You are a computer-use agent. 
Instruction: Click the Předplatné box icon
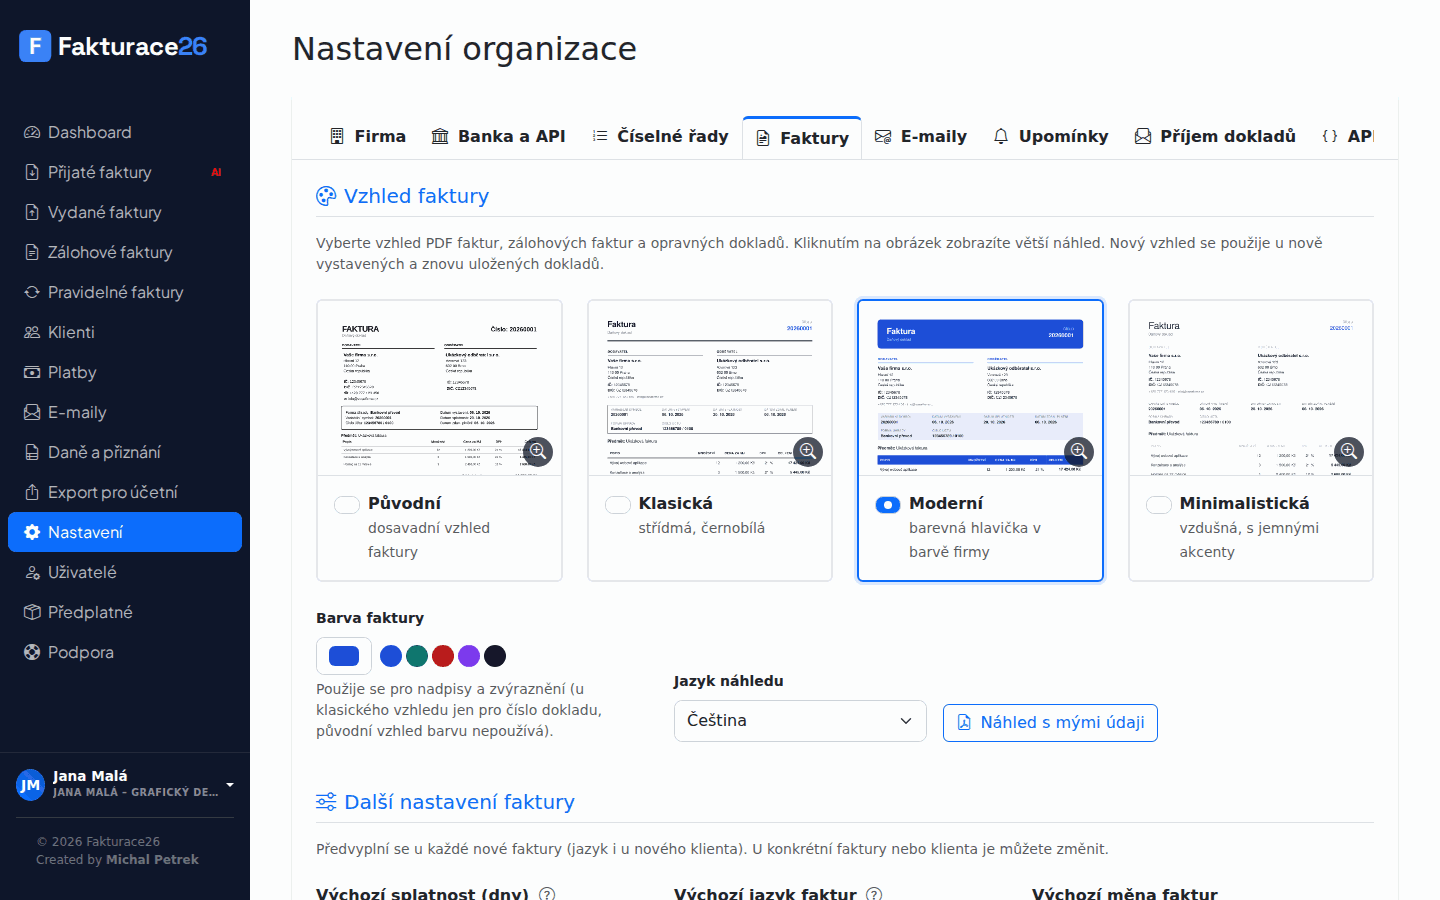pyautogui.click(x=32, y=612)
